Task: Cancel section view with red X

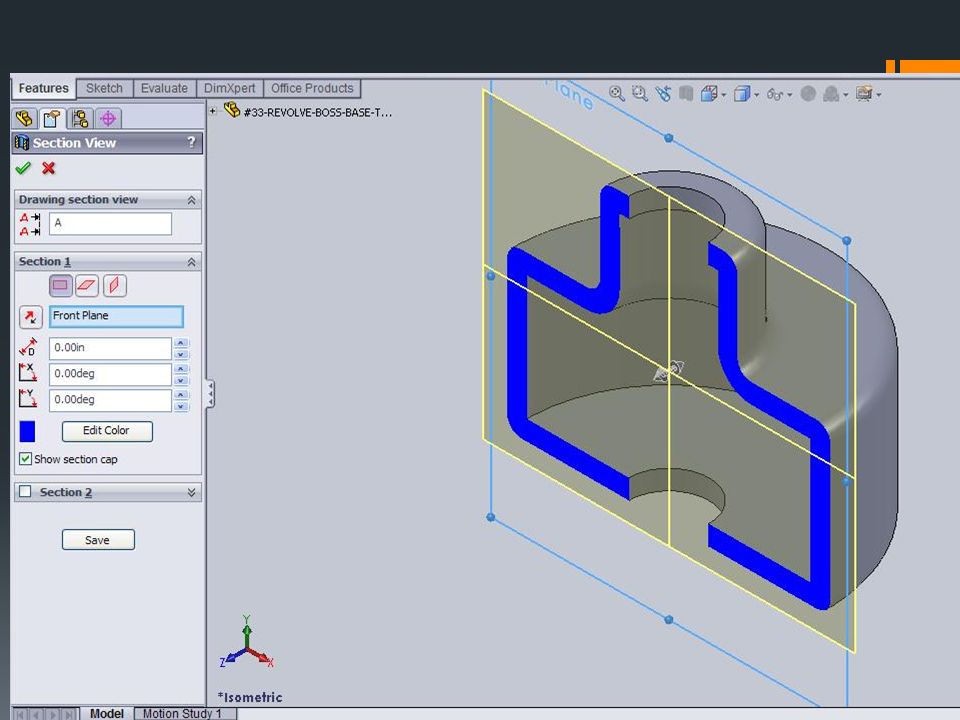Action: coord(48,168)
